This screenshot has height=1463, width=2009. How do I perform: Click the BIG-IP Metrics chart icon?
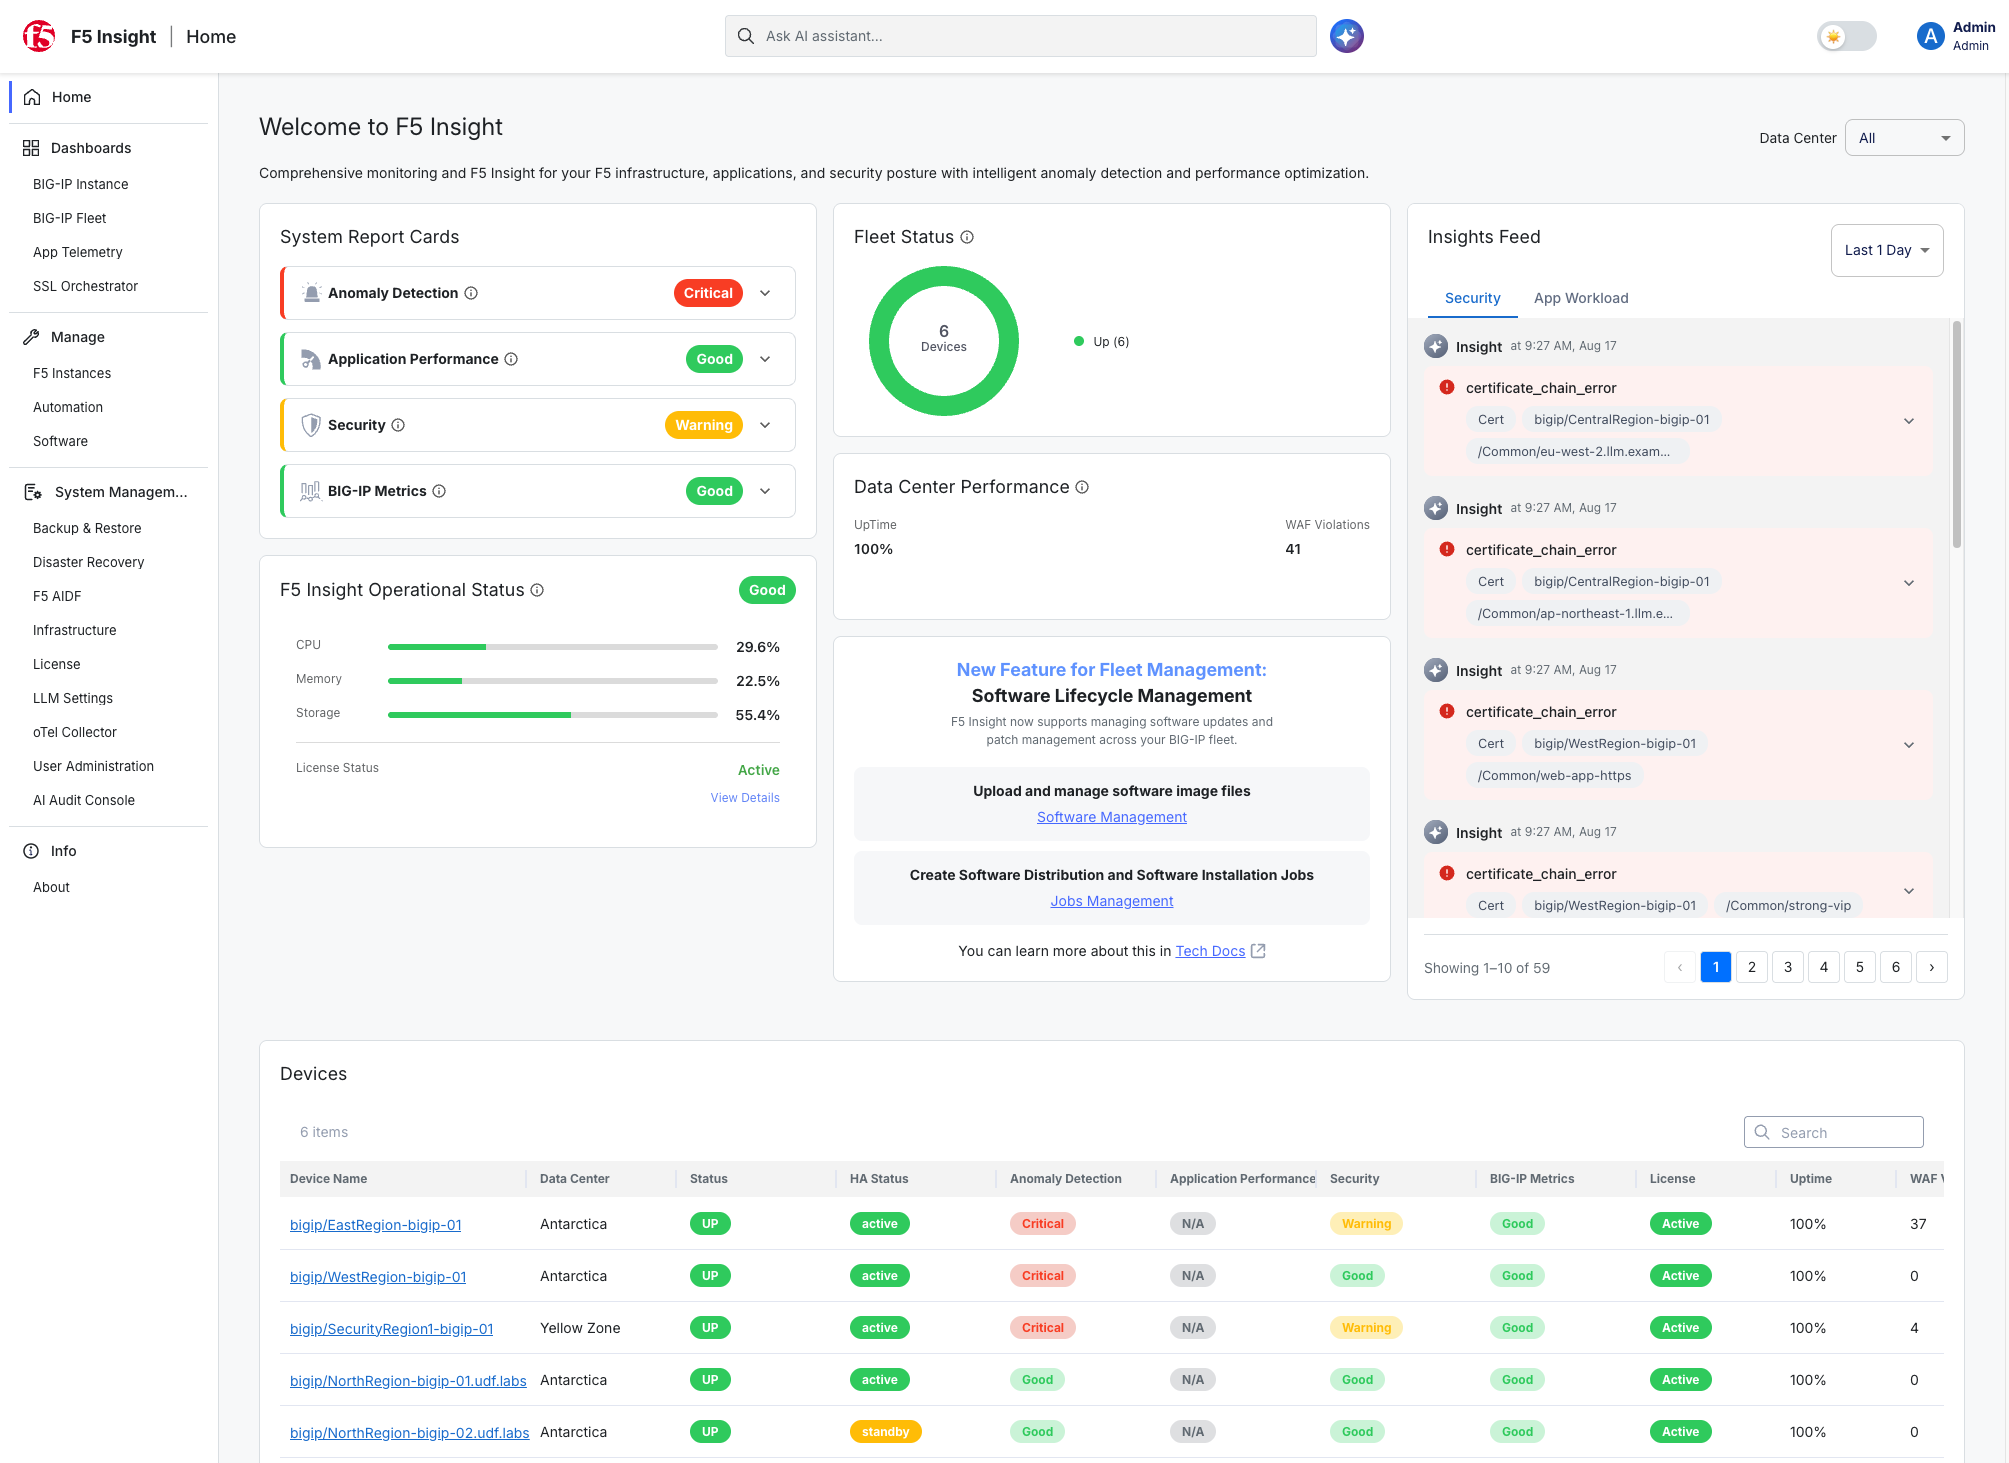pyautogui.click(x=311, y=491)
